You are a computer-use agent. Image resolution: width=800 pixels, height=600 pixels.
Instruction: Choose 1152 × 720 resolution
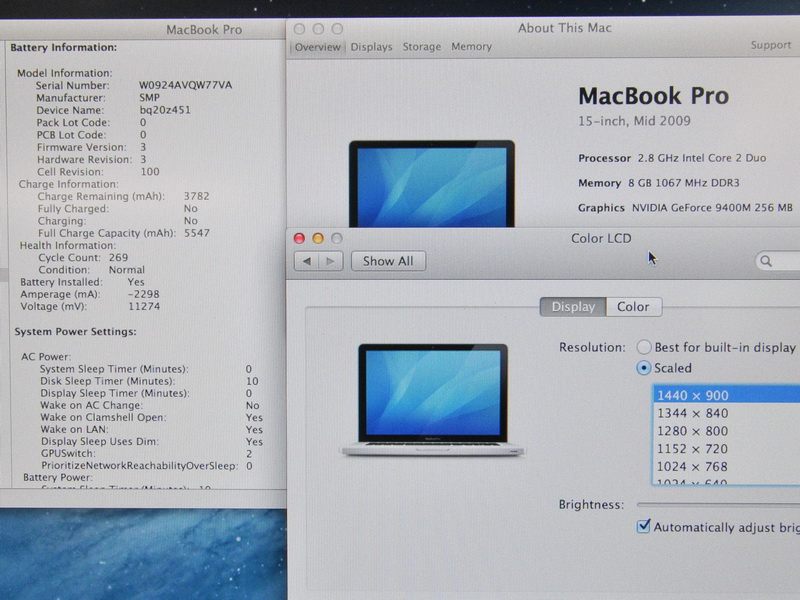(x=726, y=449)
